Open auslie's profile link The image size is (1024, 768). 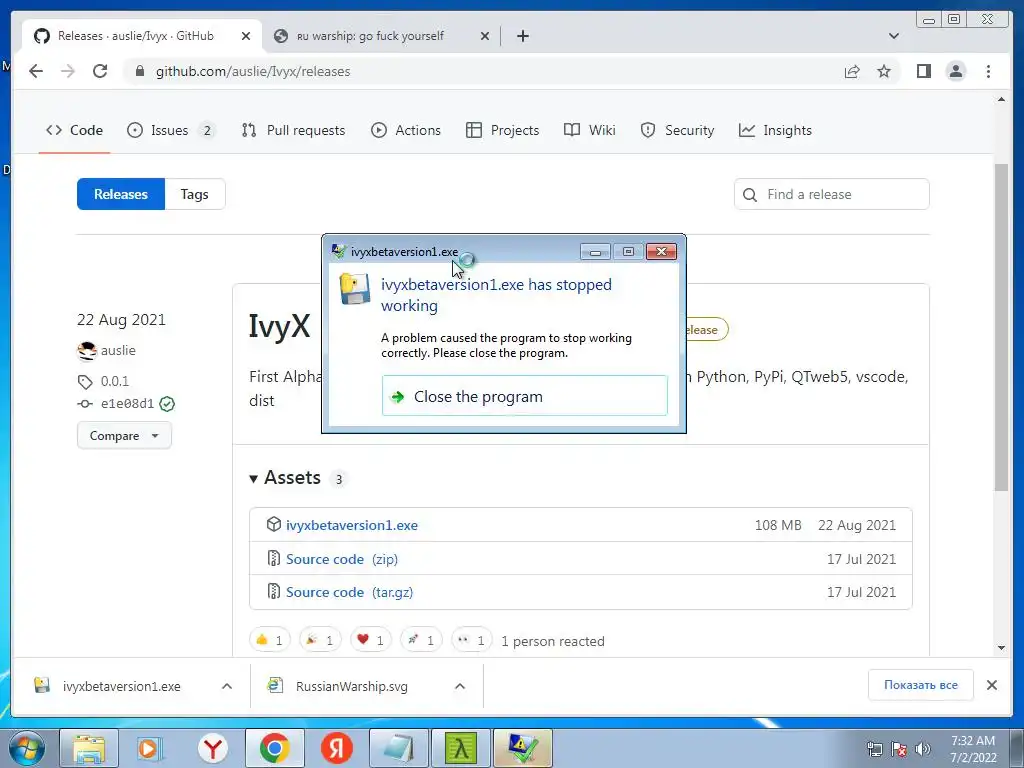[x=118, y=350]
